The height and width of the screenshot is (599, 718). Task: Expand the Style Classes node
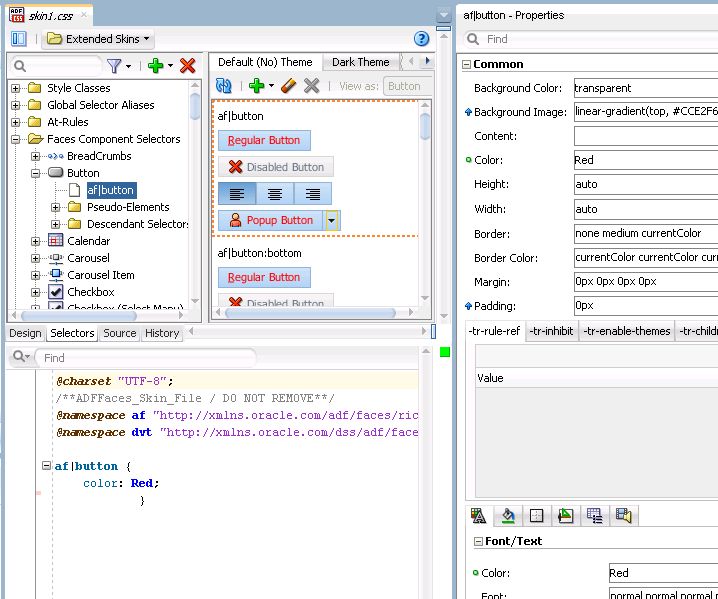click(x=16, y=88)
